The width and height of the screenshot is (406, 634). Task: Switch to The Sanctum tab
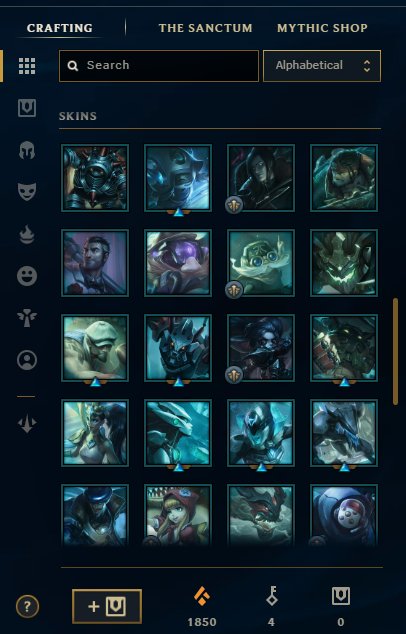205,28
